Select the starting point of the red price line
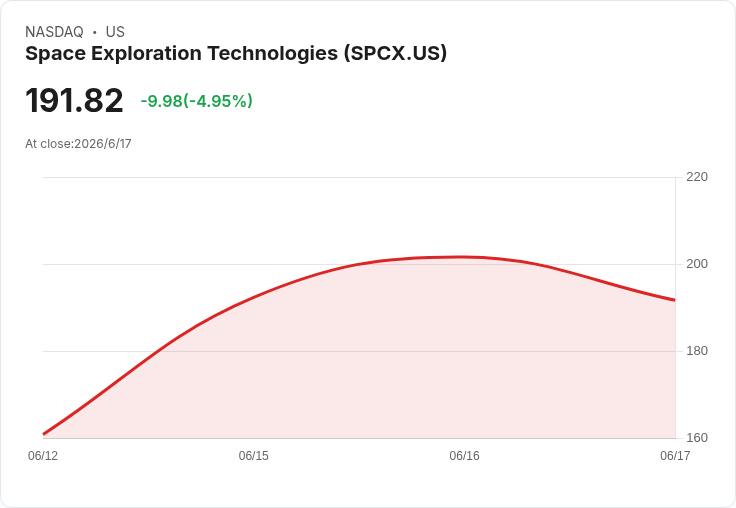This screenshot has height=508, width=736. (44, 434)
